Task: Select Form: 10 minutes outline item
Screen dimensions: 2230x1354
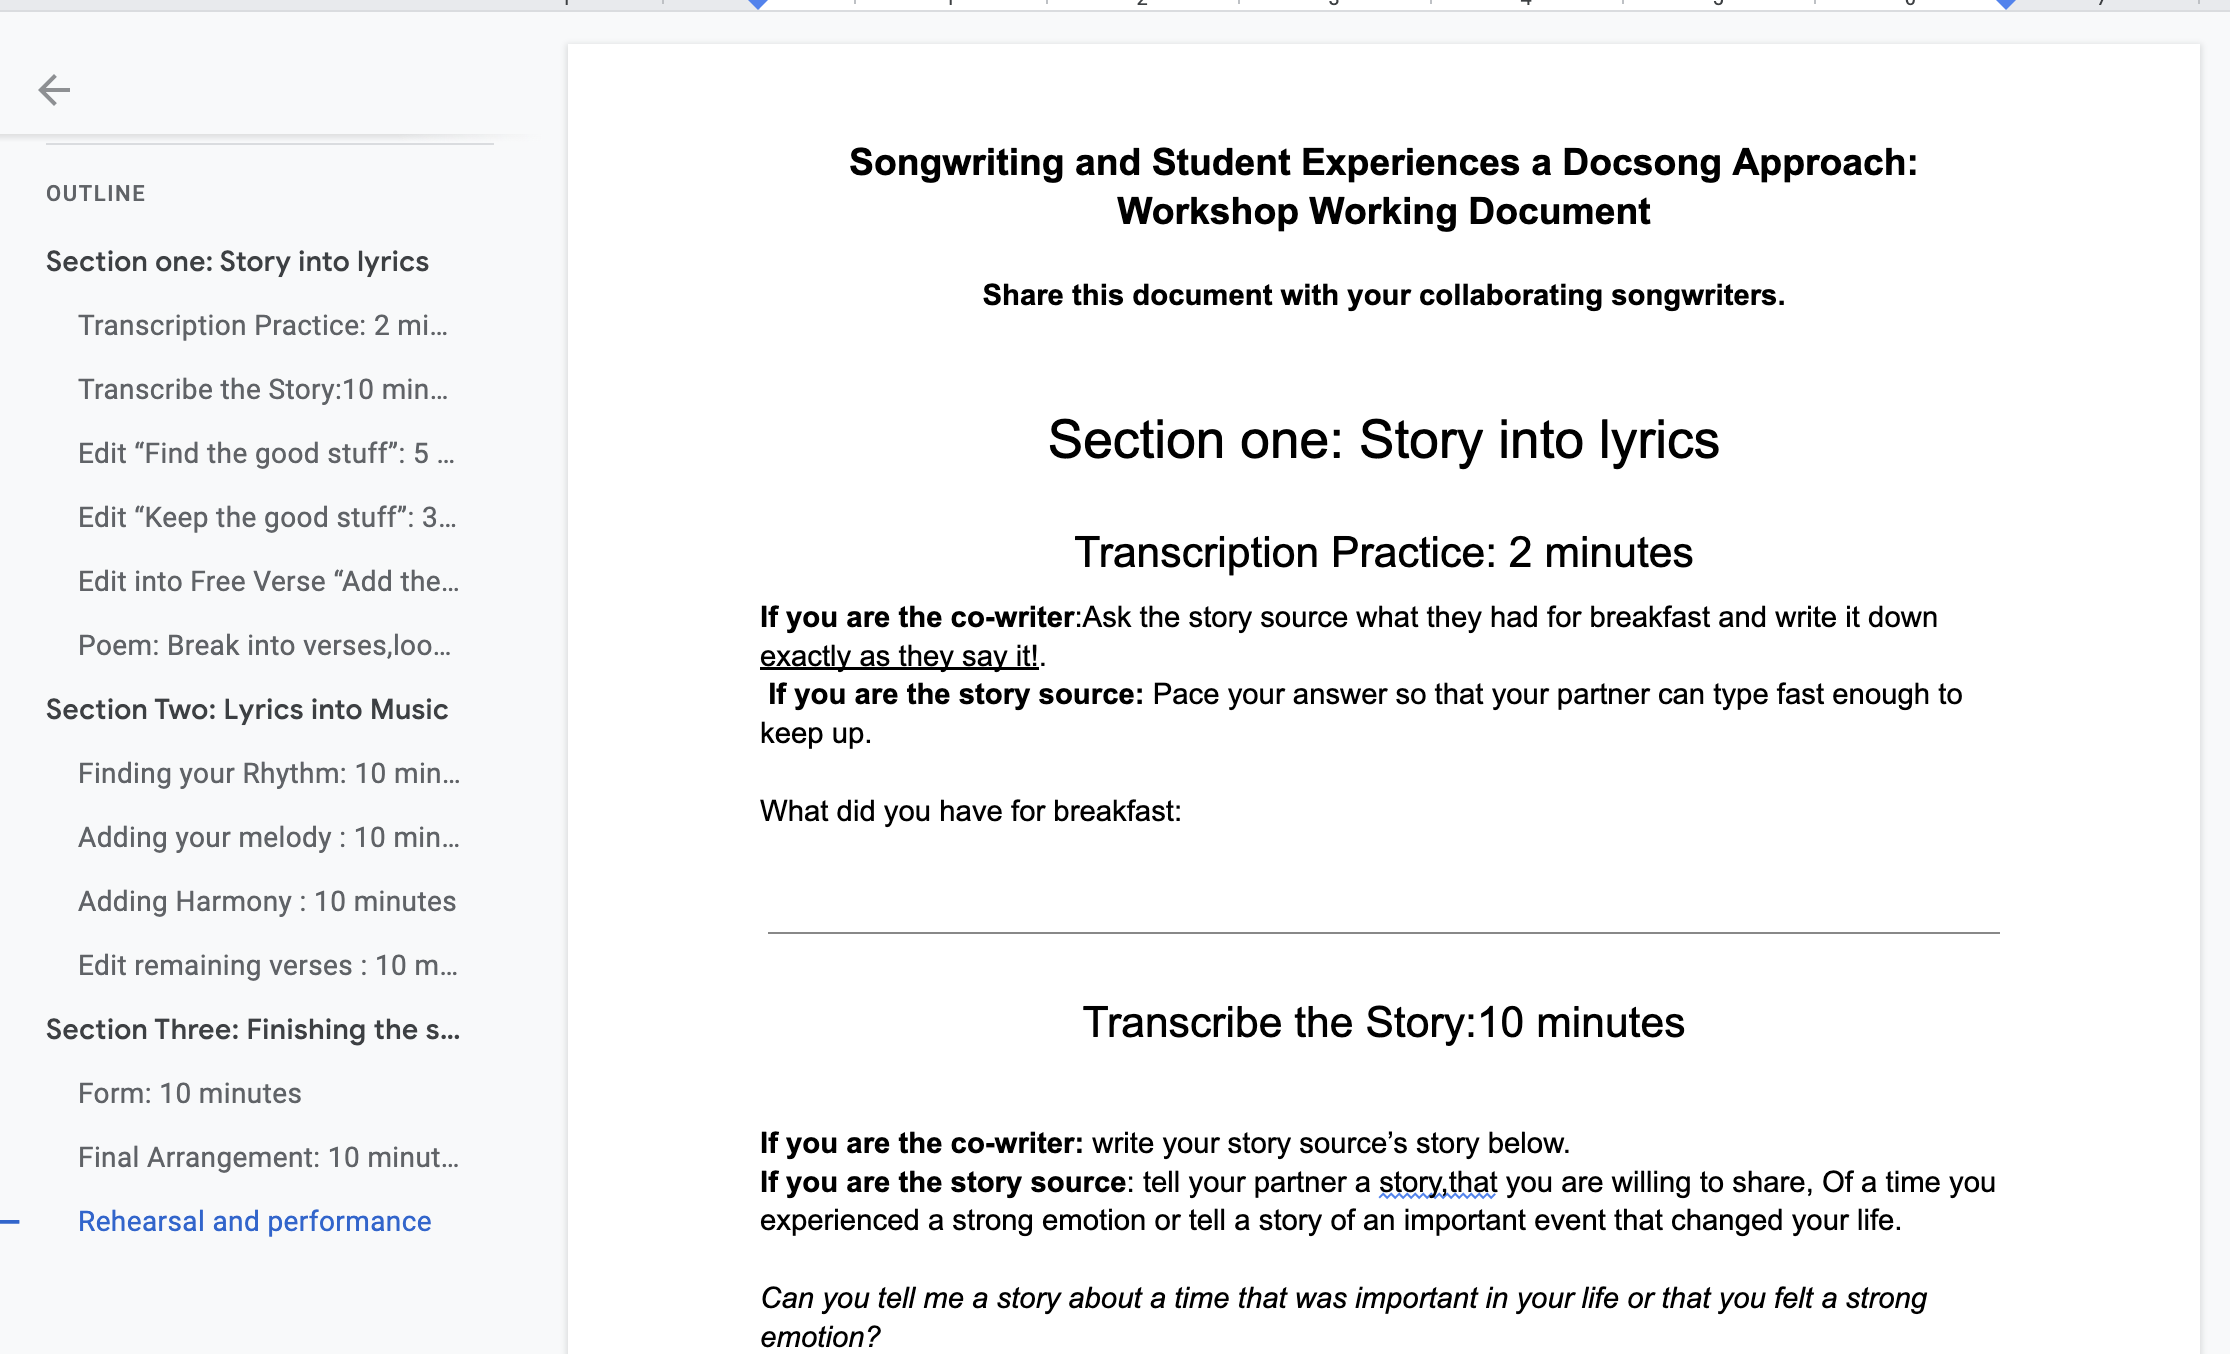Action: pos(190,1093)
